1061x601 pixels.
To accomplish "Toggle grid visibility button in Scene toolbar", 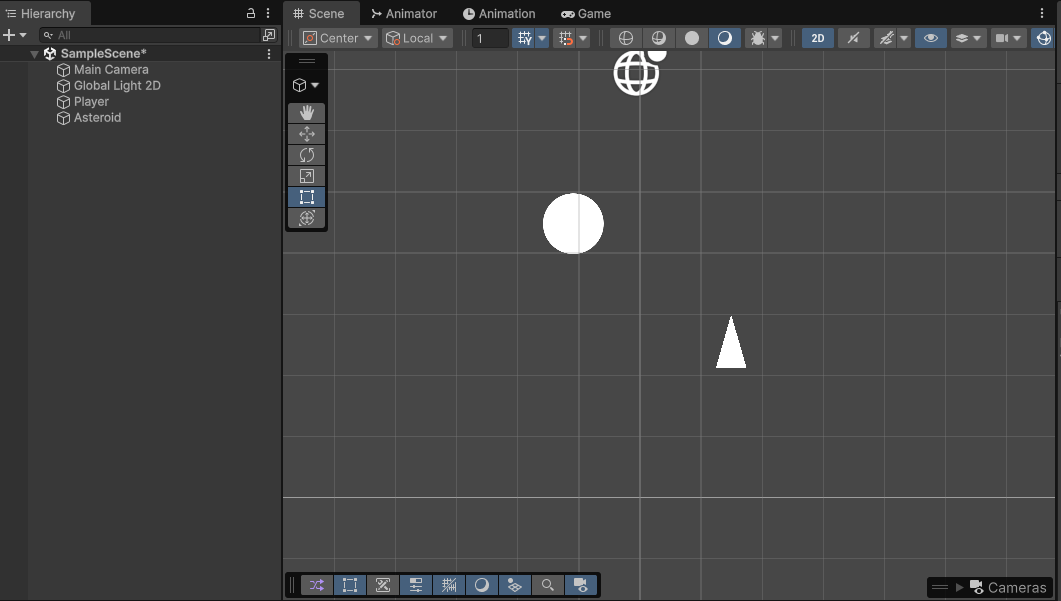I will click(x=524, y=38).
